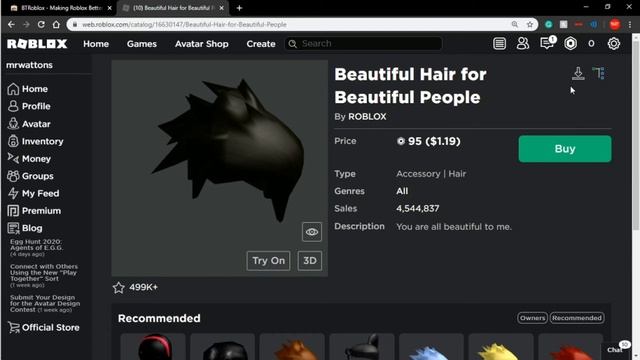This screenshot has height=360, width=640.
Task: Open Avatar in the sidebar
Action: [29, 124]
